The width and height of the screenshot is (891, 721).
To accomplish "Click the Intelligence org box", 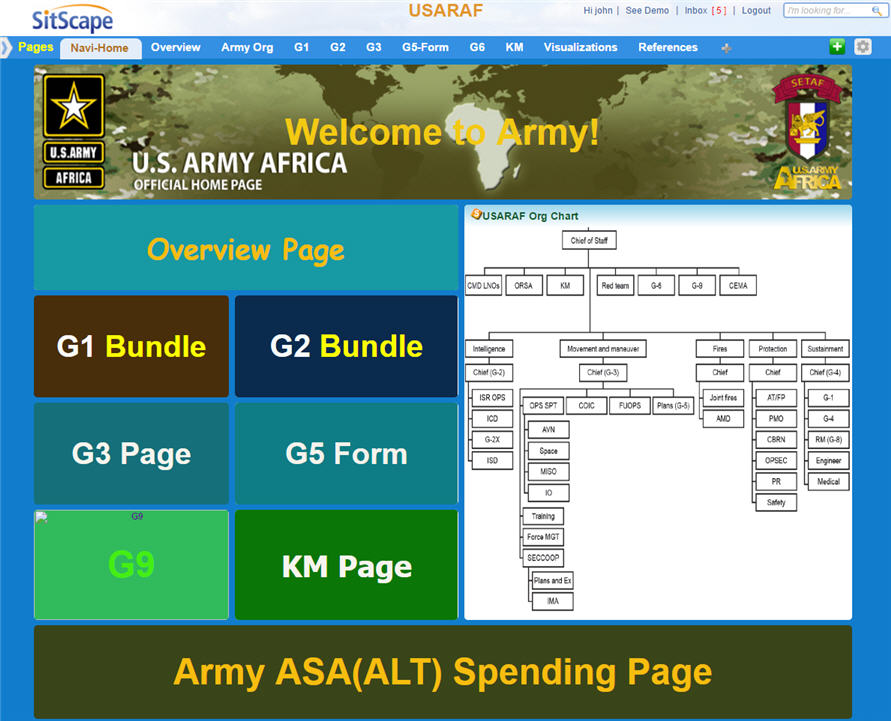I will click(x=489, y=349).
